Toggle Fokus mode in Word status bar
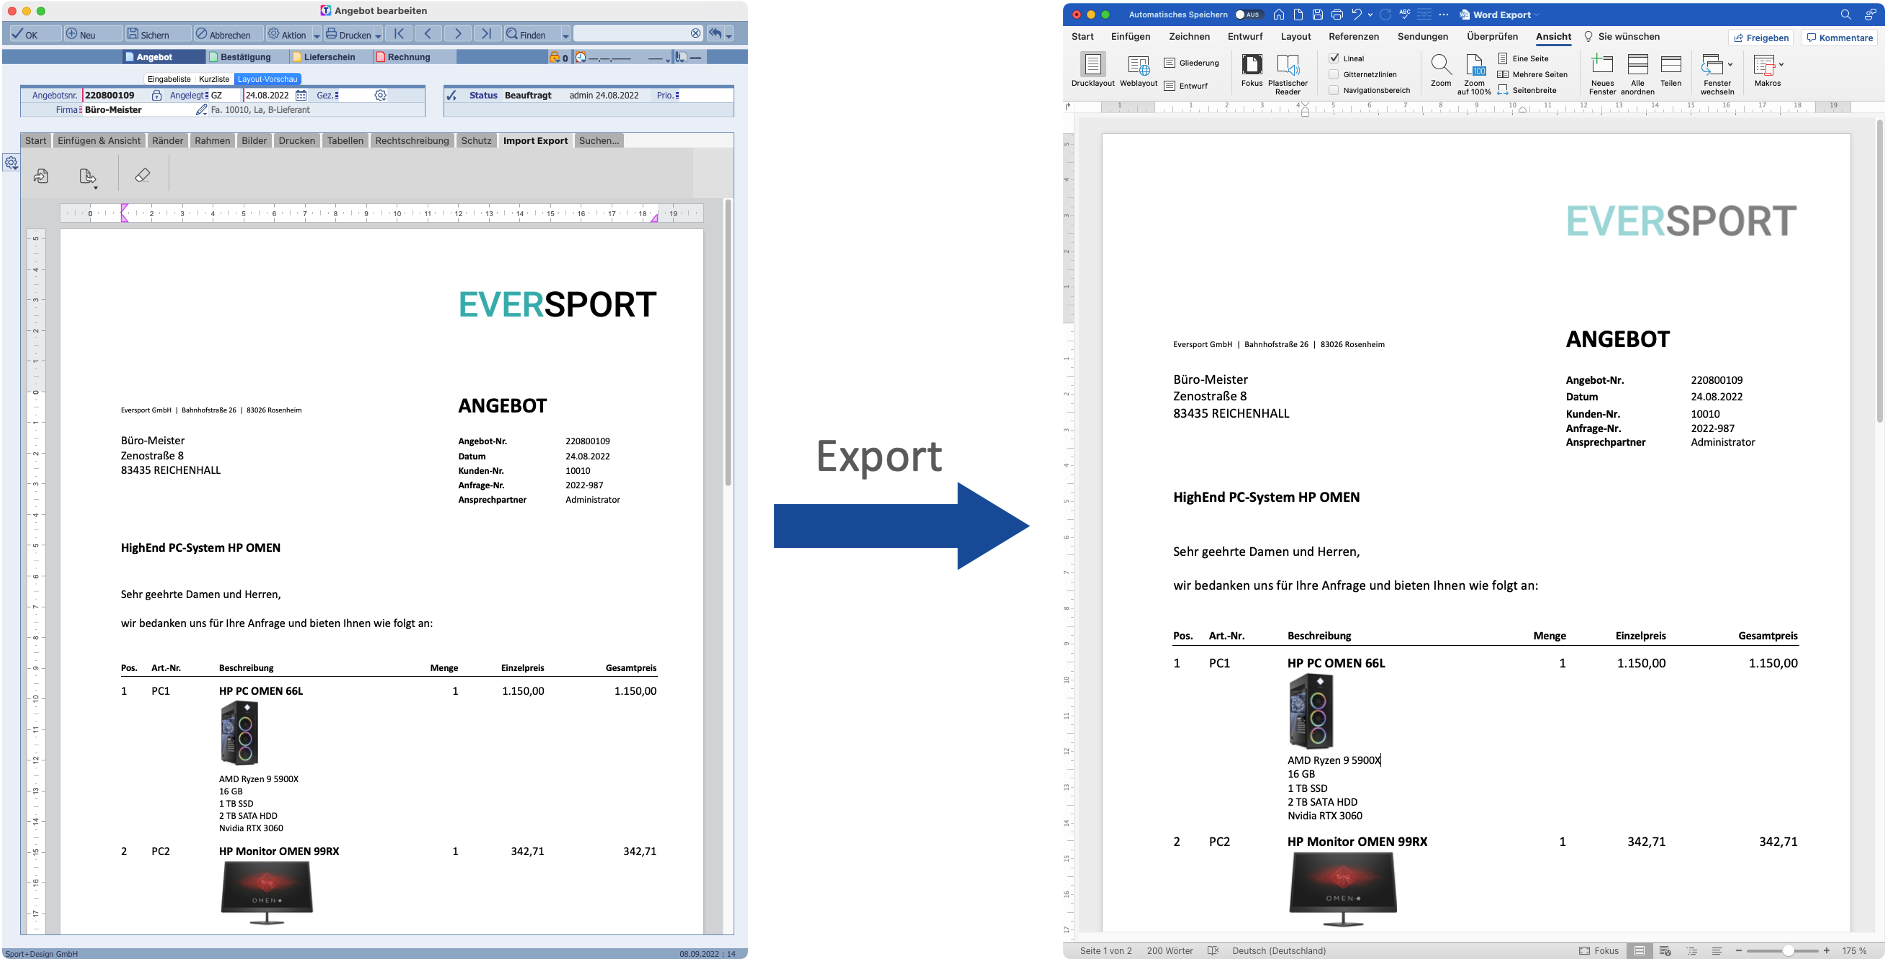This screenshot has width=1891, height=965. [1599, 951]
